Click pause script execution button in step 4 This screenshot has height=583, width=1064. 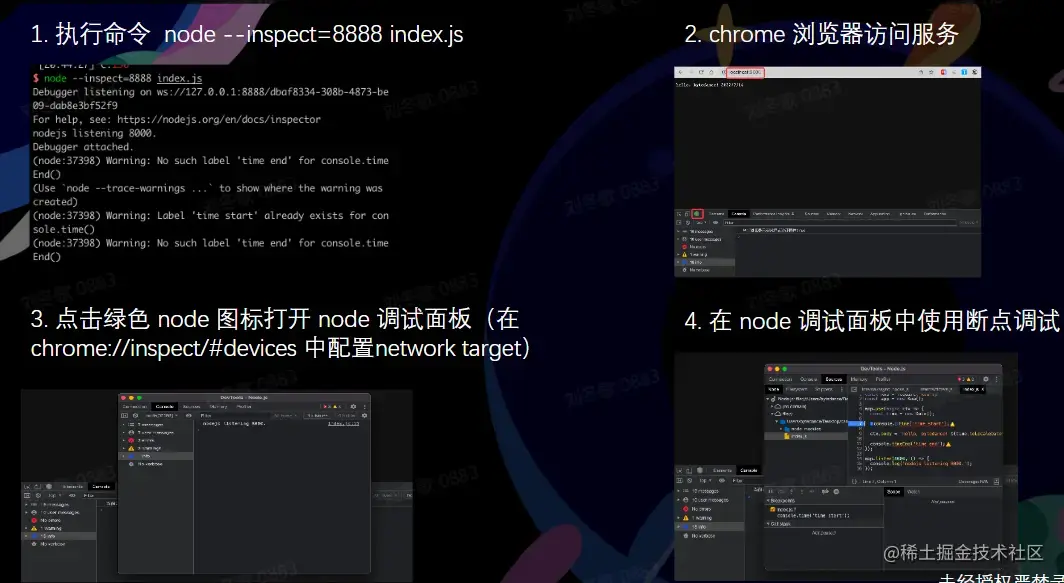(770, 491)
